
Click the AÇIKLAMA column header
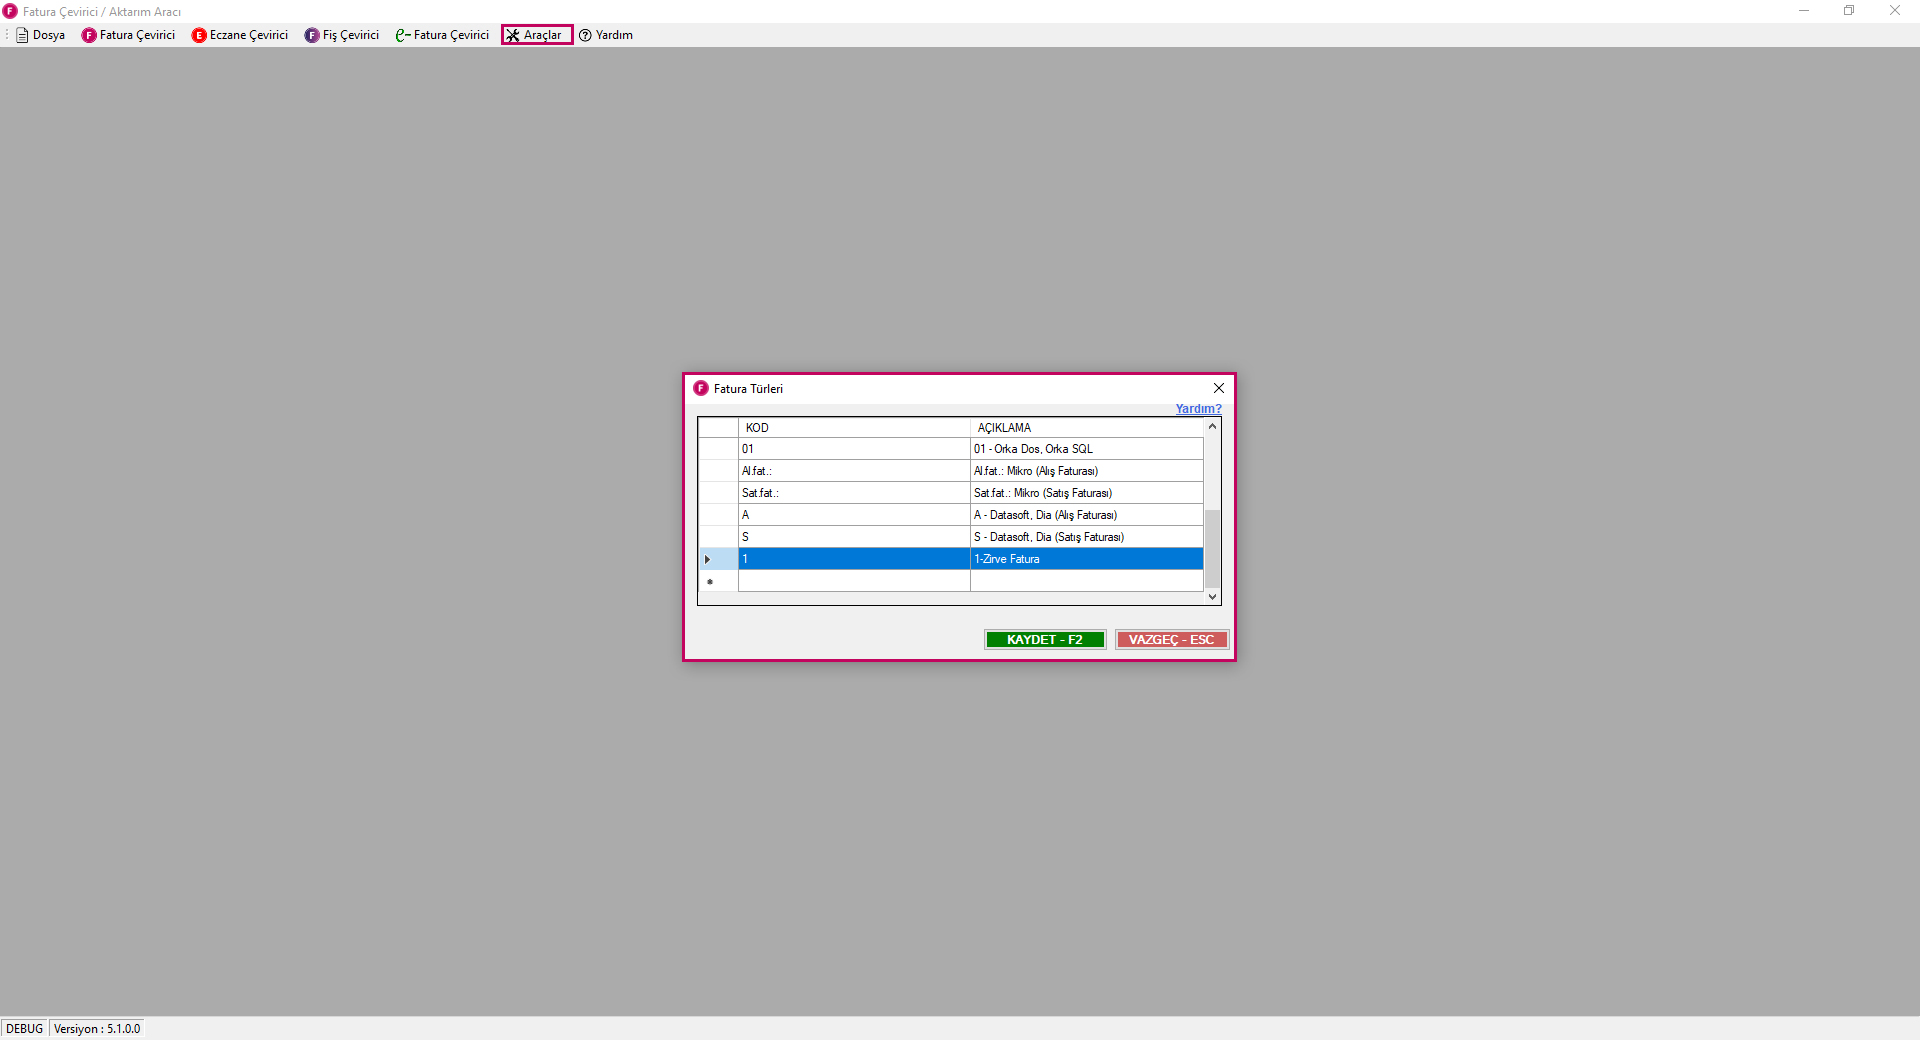point(1087,427)
